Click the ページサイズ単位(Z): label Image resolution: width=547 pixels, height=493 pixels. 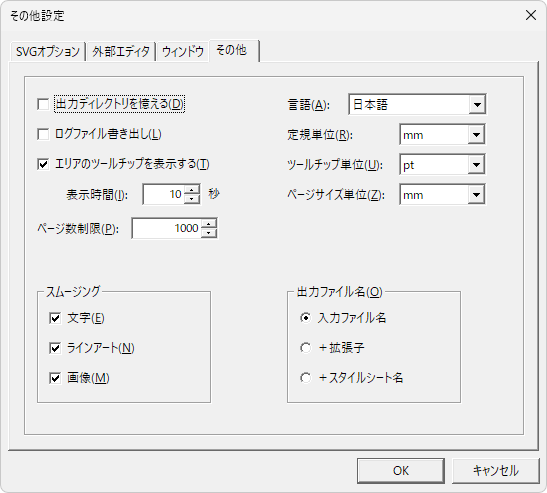(x=336, y=195)
